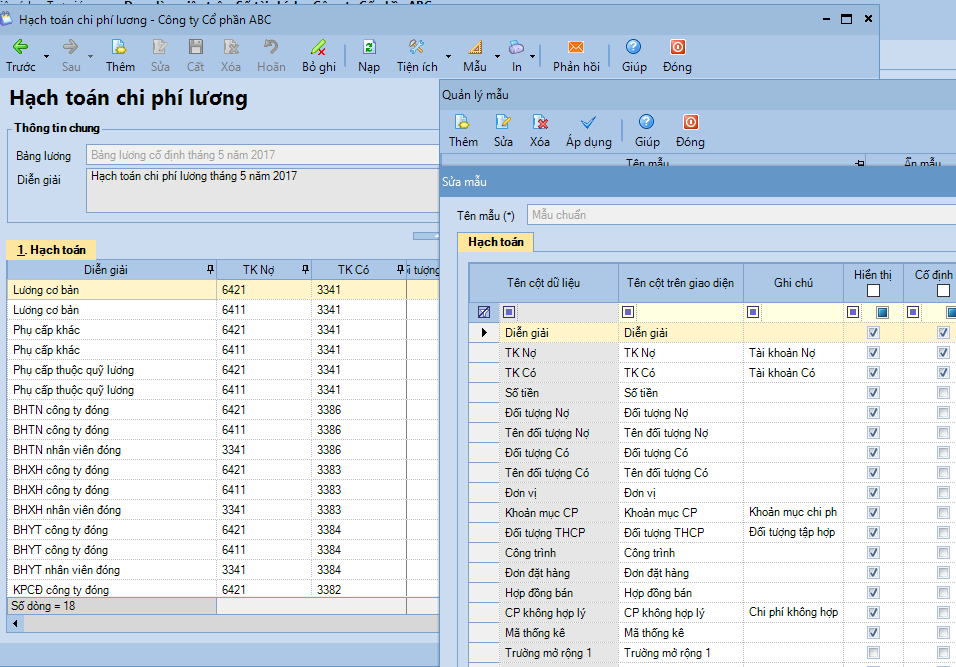Click Xóa delete icon in main toolbar
956x667 pixels.
pyautogui.click(x=230, y=47)
